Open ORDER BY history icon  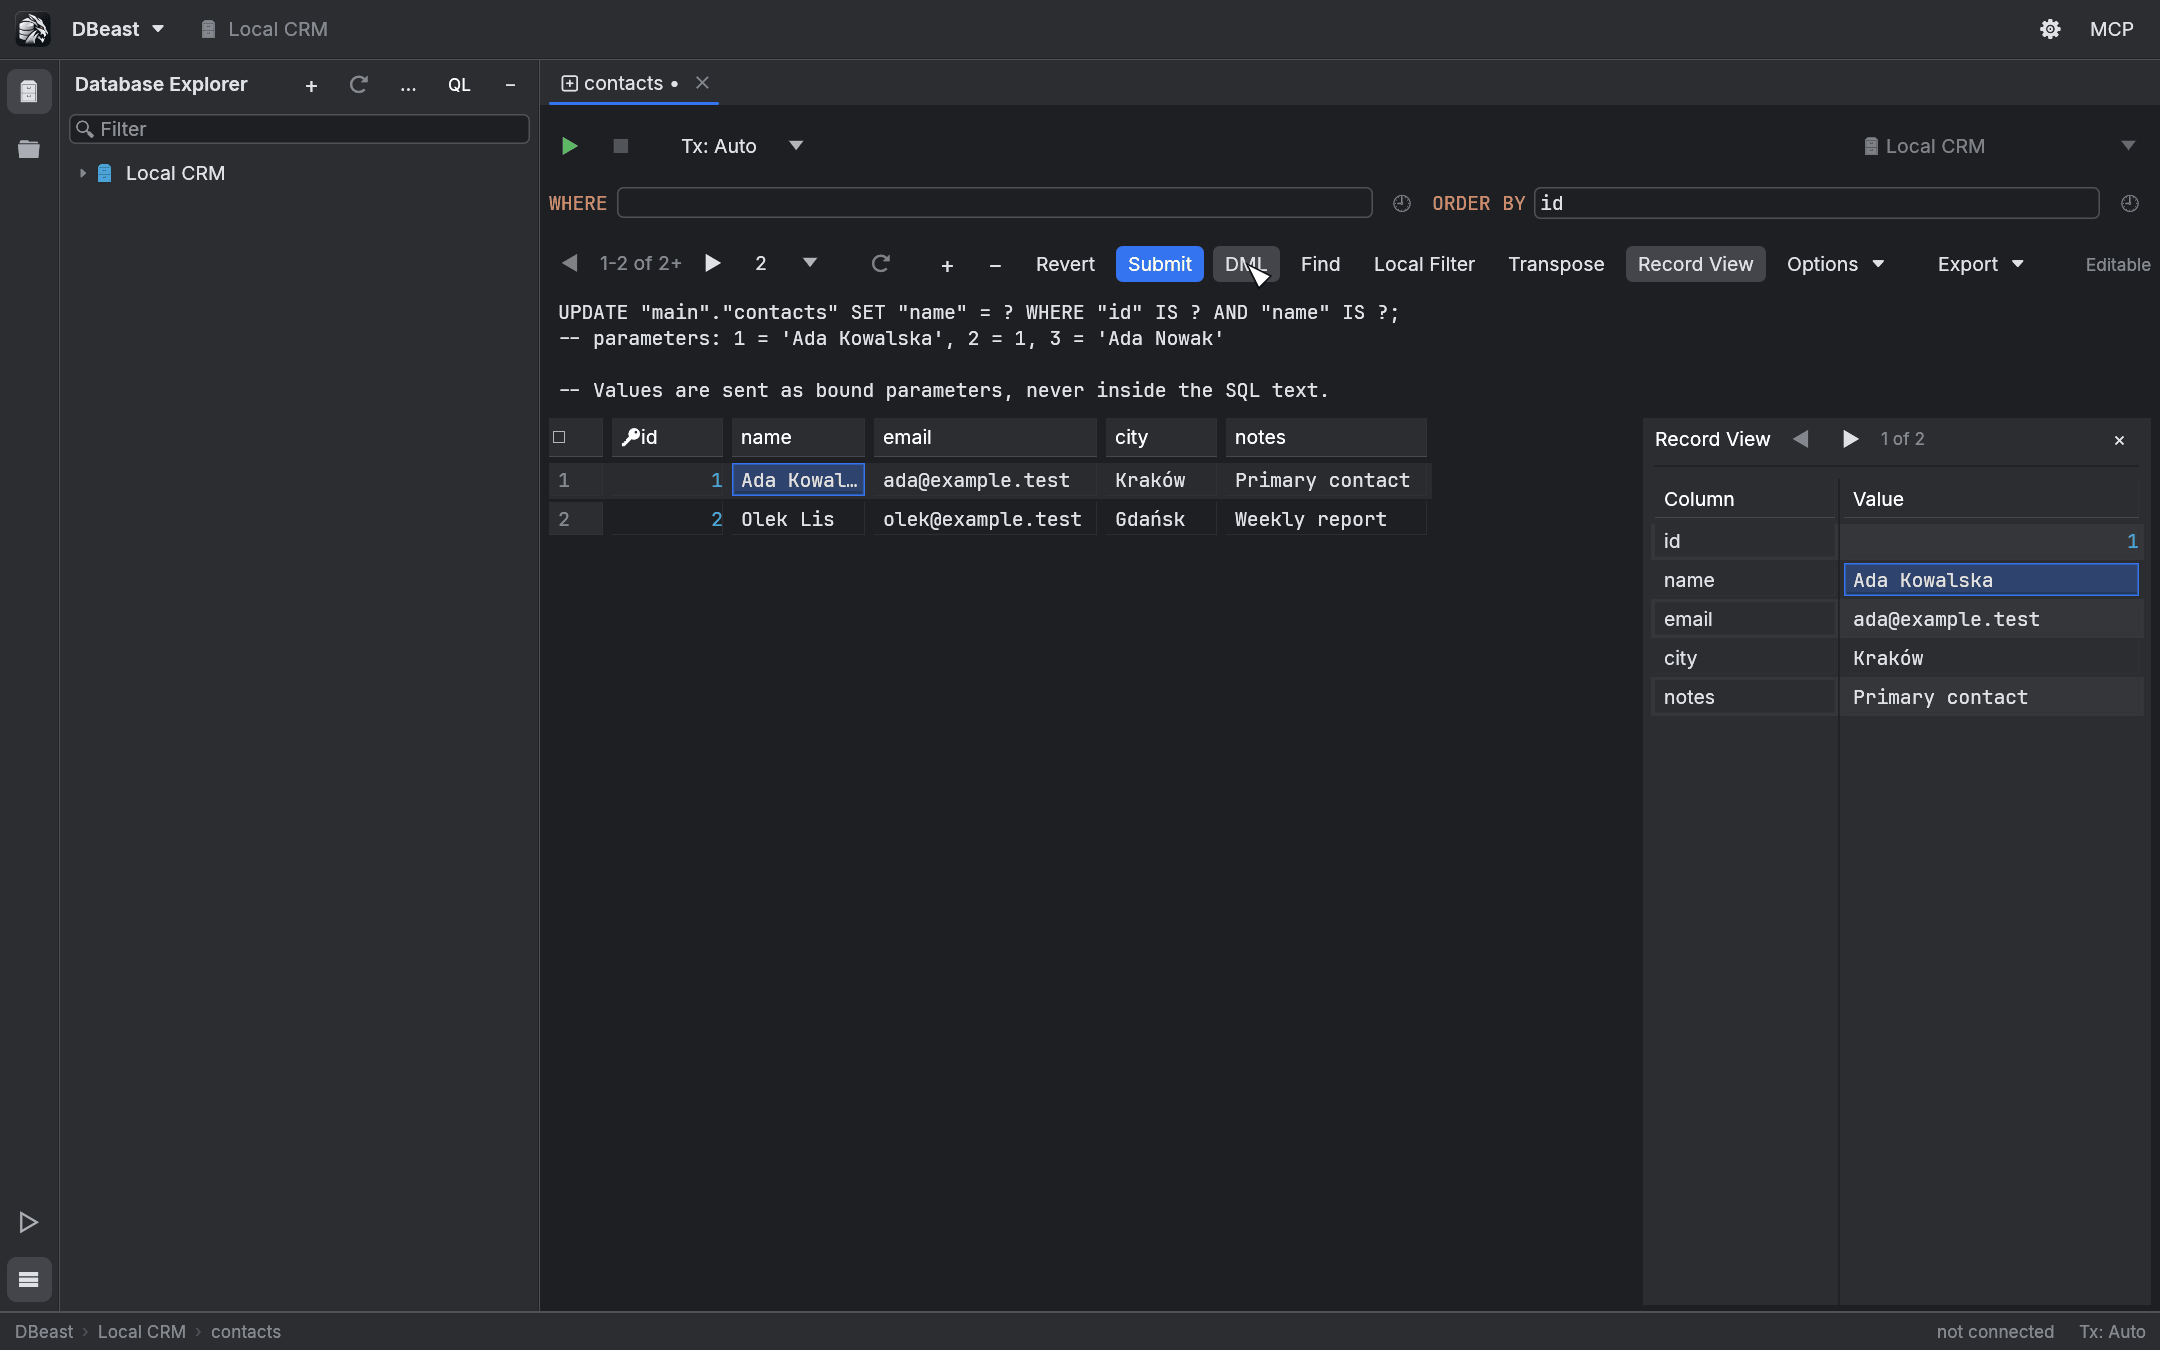click(2130, 203)
